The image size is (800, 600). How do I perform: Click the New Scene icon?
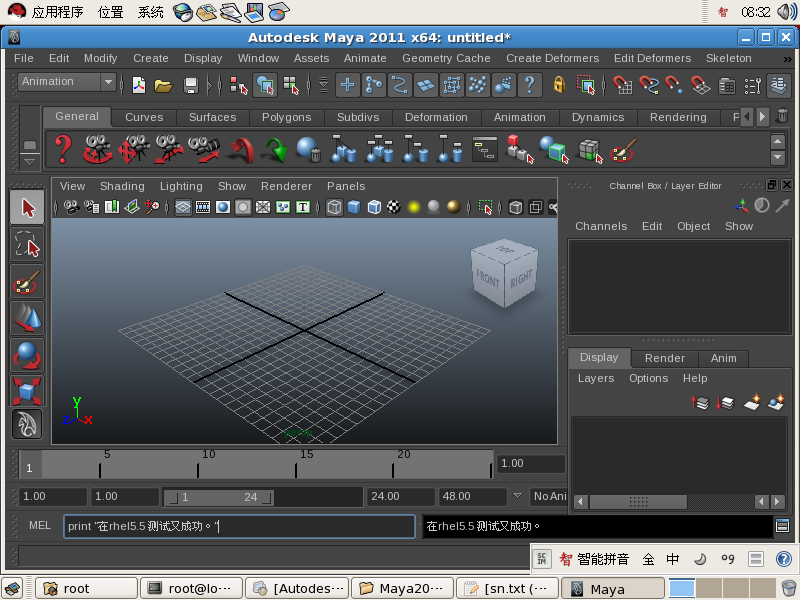pos(139,85)
